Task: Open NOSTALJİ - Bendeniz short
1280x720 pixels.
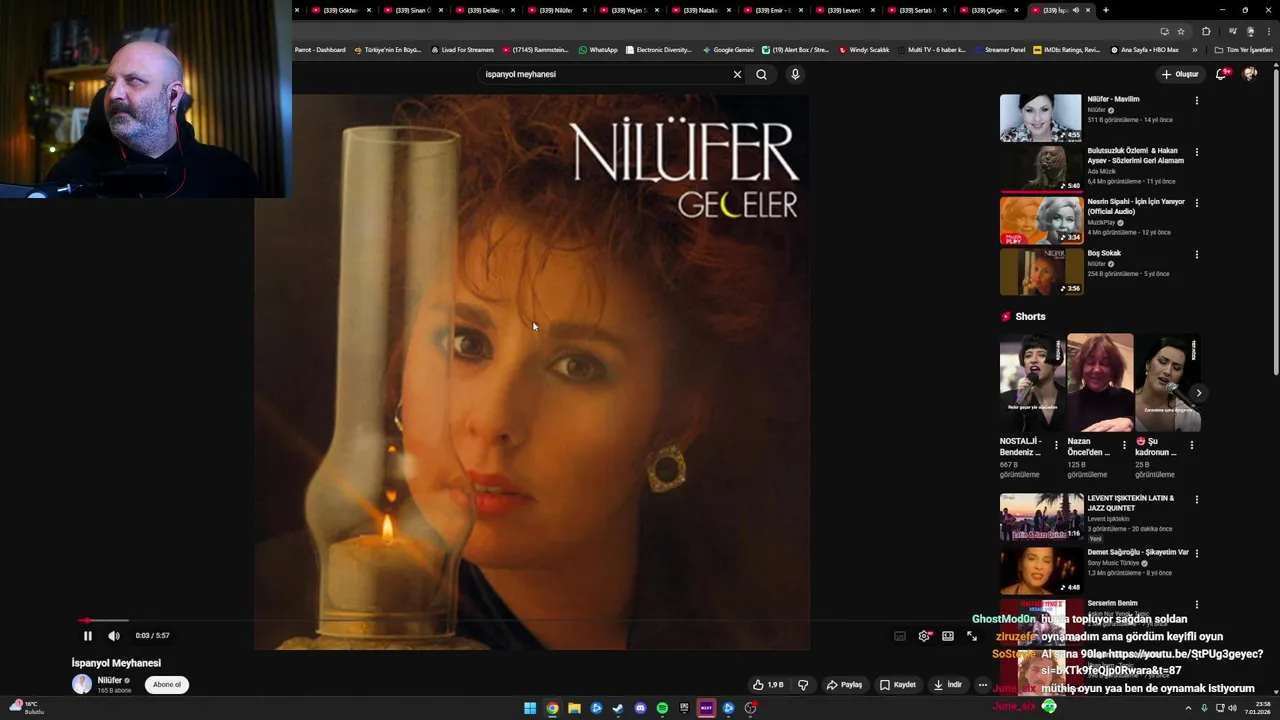Action: click(x=1032, y=383)
